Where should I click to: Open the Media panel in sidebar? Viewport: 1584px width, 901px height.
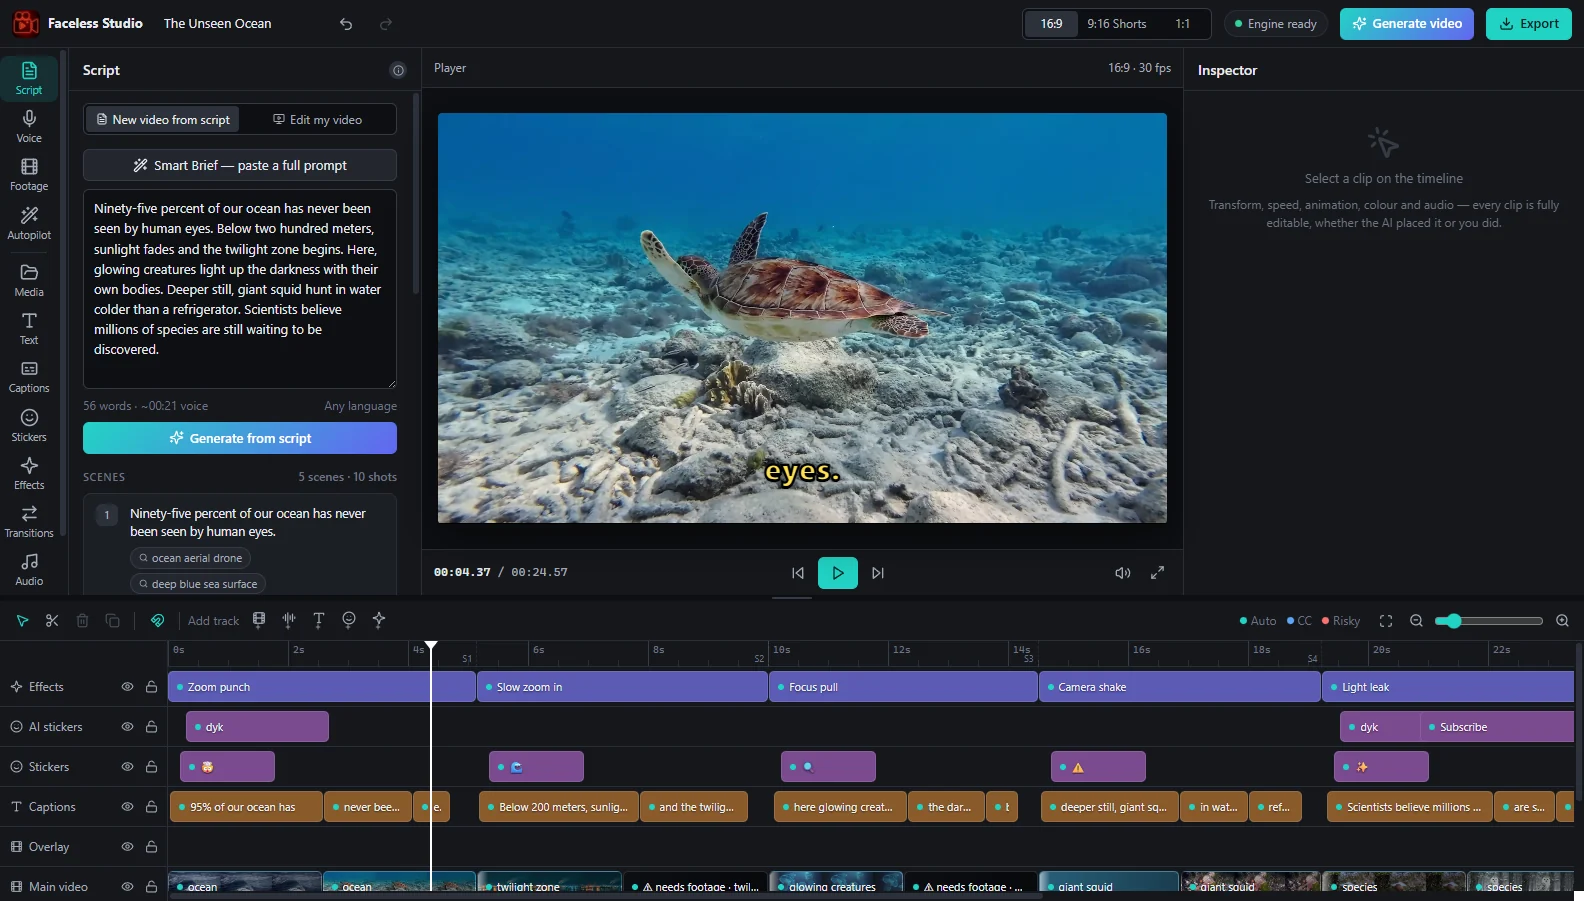click(29, 281)
